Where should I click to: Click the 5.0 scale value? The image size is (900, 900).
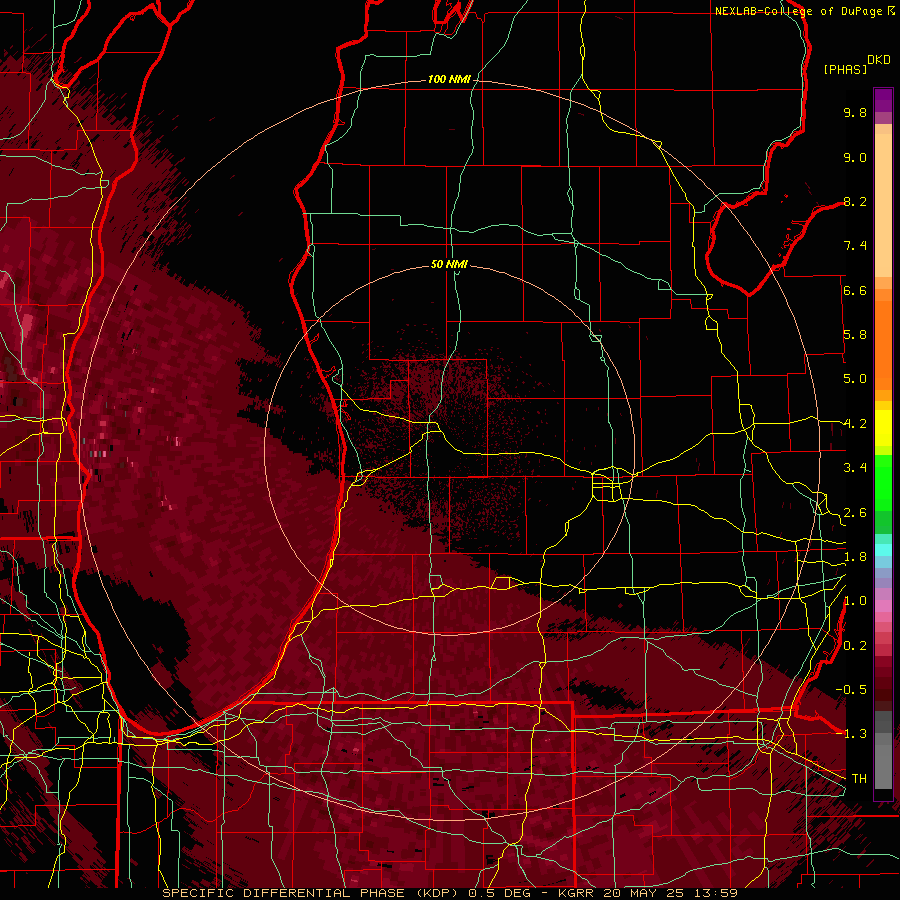click(x=855, y=379)
